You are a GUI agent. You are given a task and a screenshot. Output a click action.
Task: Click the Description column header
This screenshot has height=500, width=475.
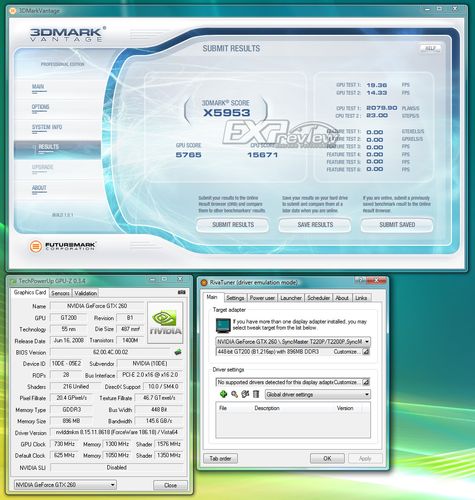click(267, 408)
